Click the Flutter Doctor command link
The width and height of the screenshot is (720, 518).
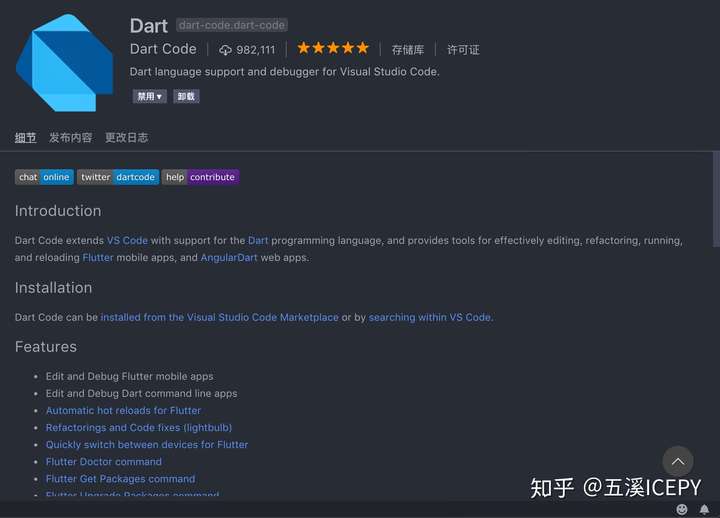tap(104, 462)
